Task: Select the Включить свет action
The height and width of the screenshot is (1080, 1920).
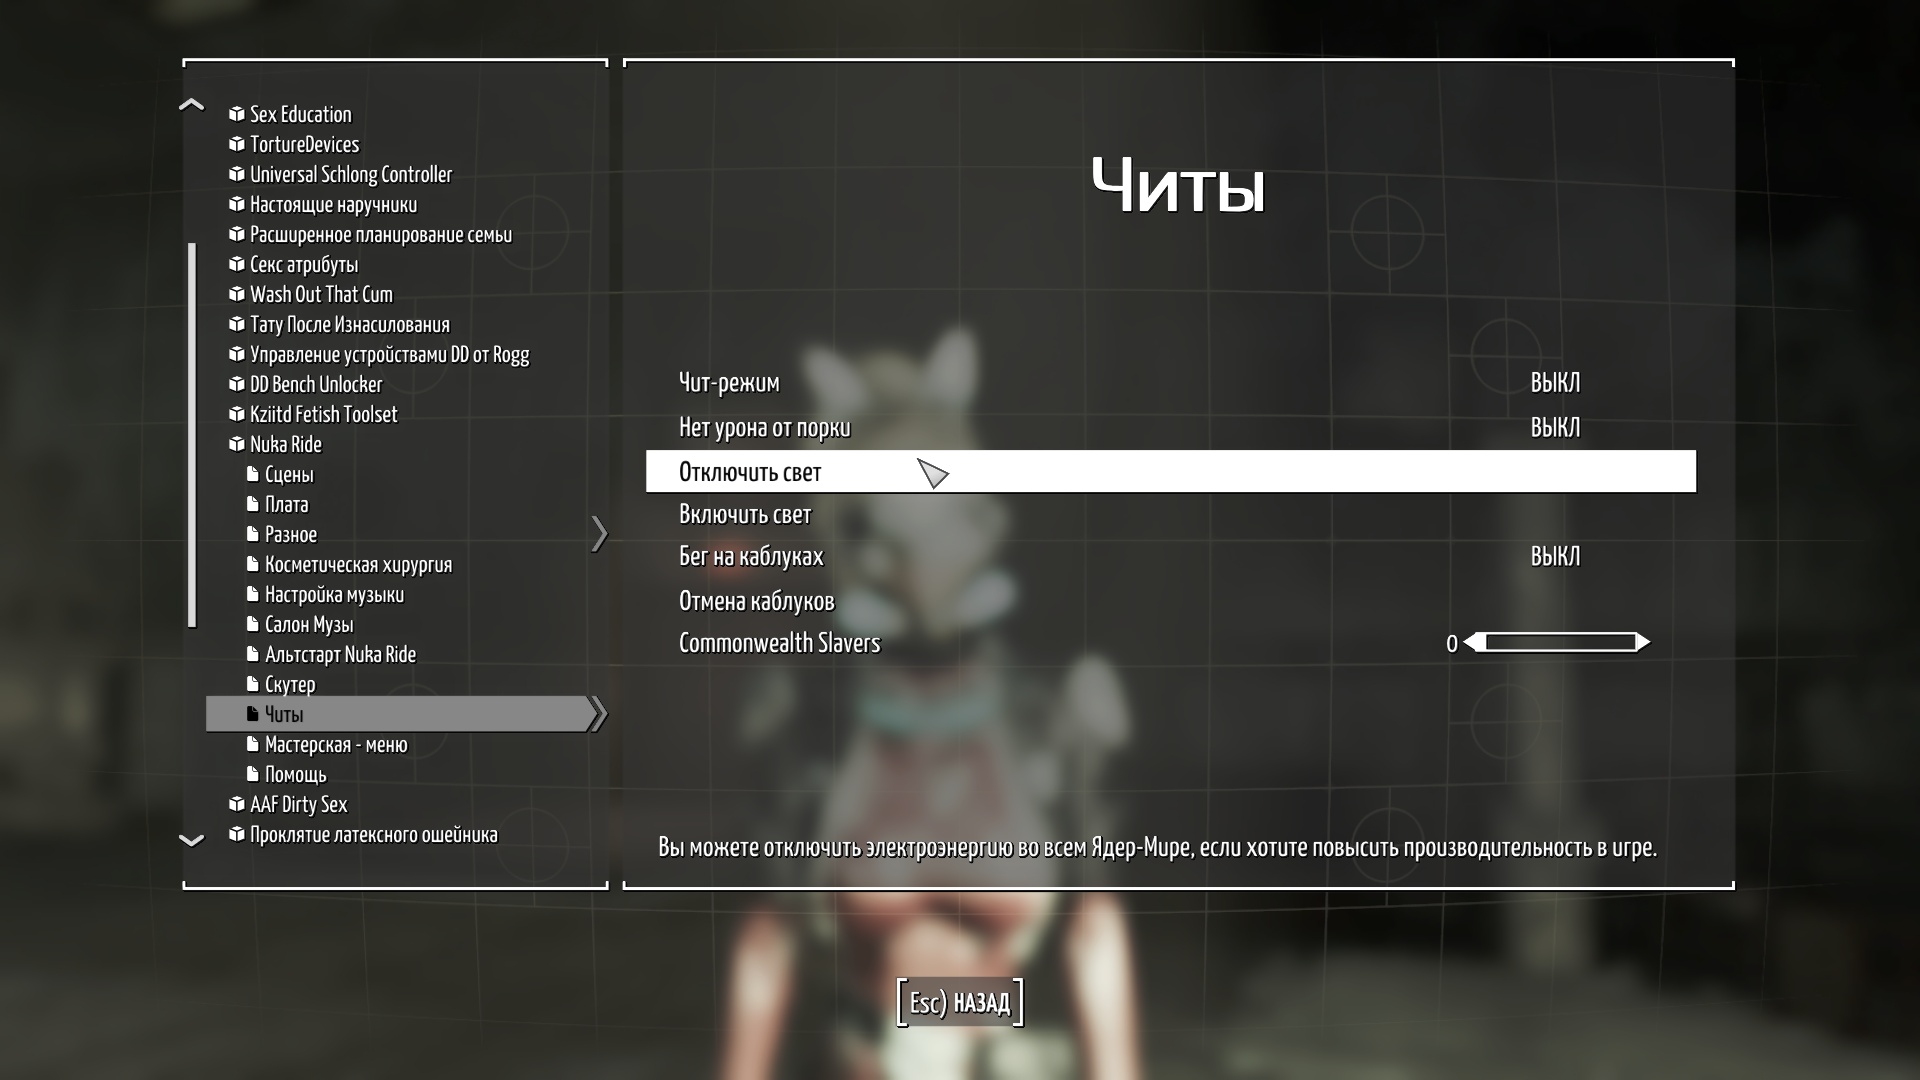Action: coord(745,515)
